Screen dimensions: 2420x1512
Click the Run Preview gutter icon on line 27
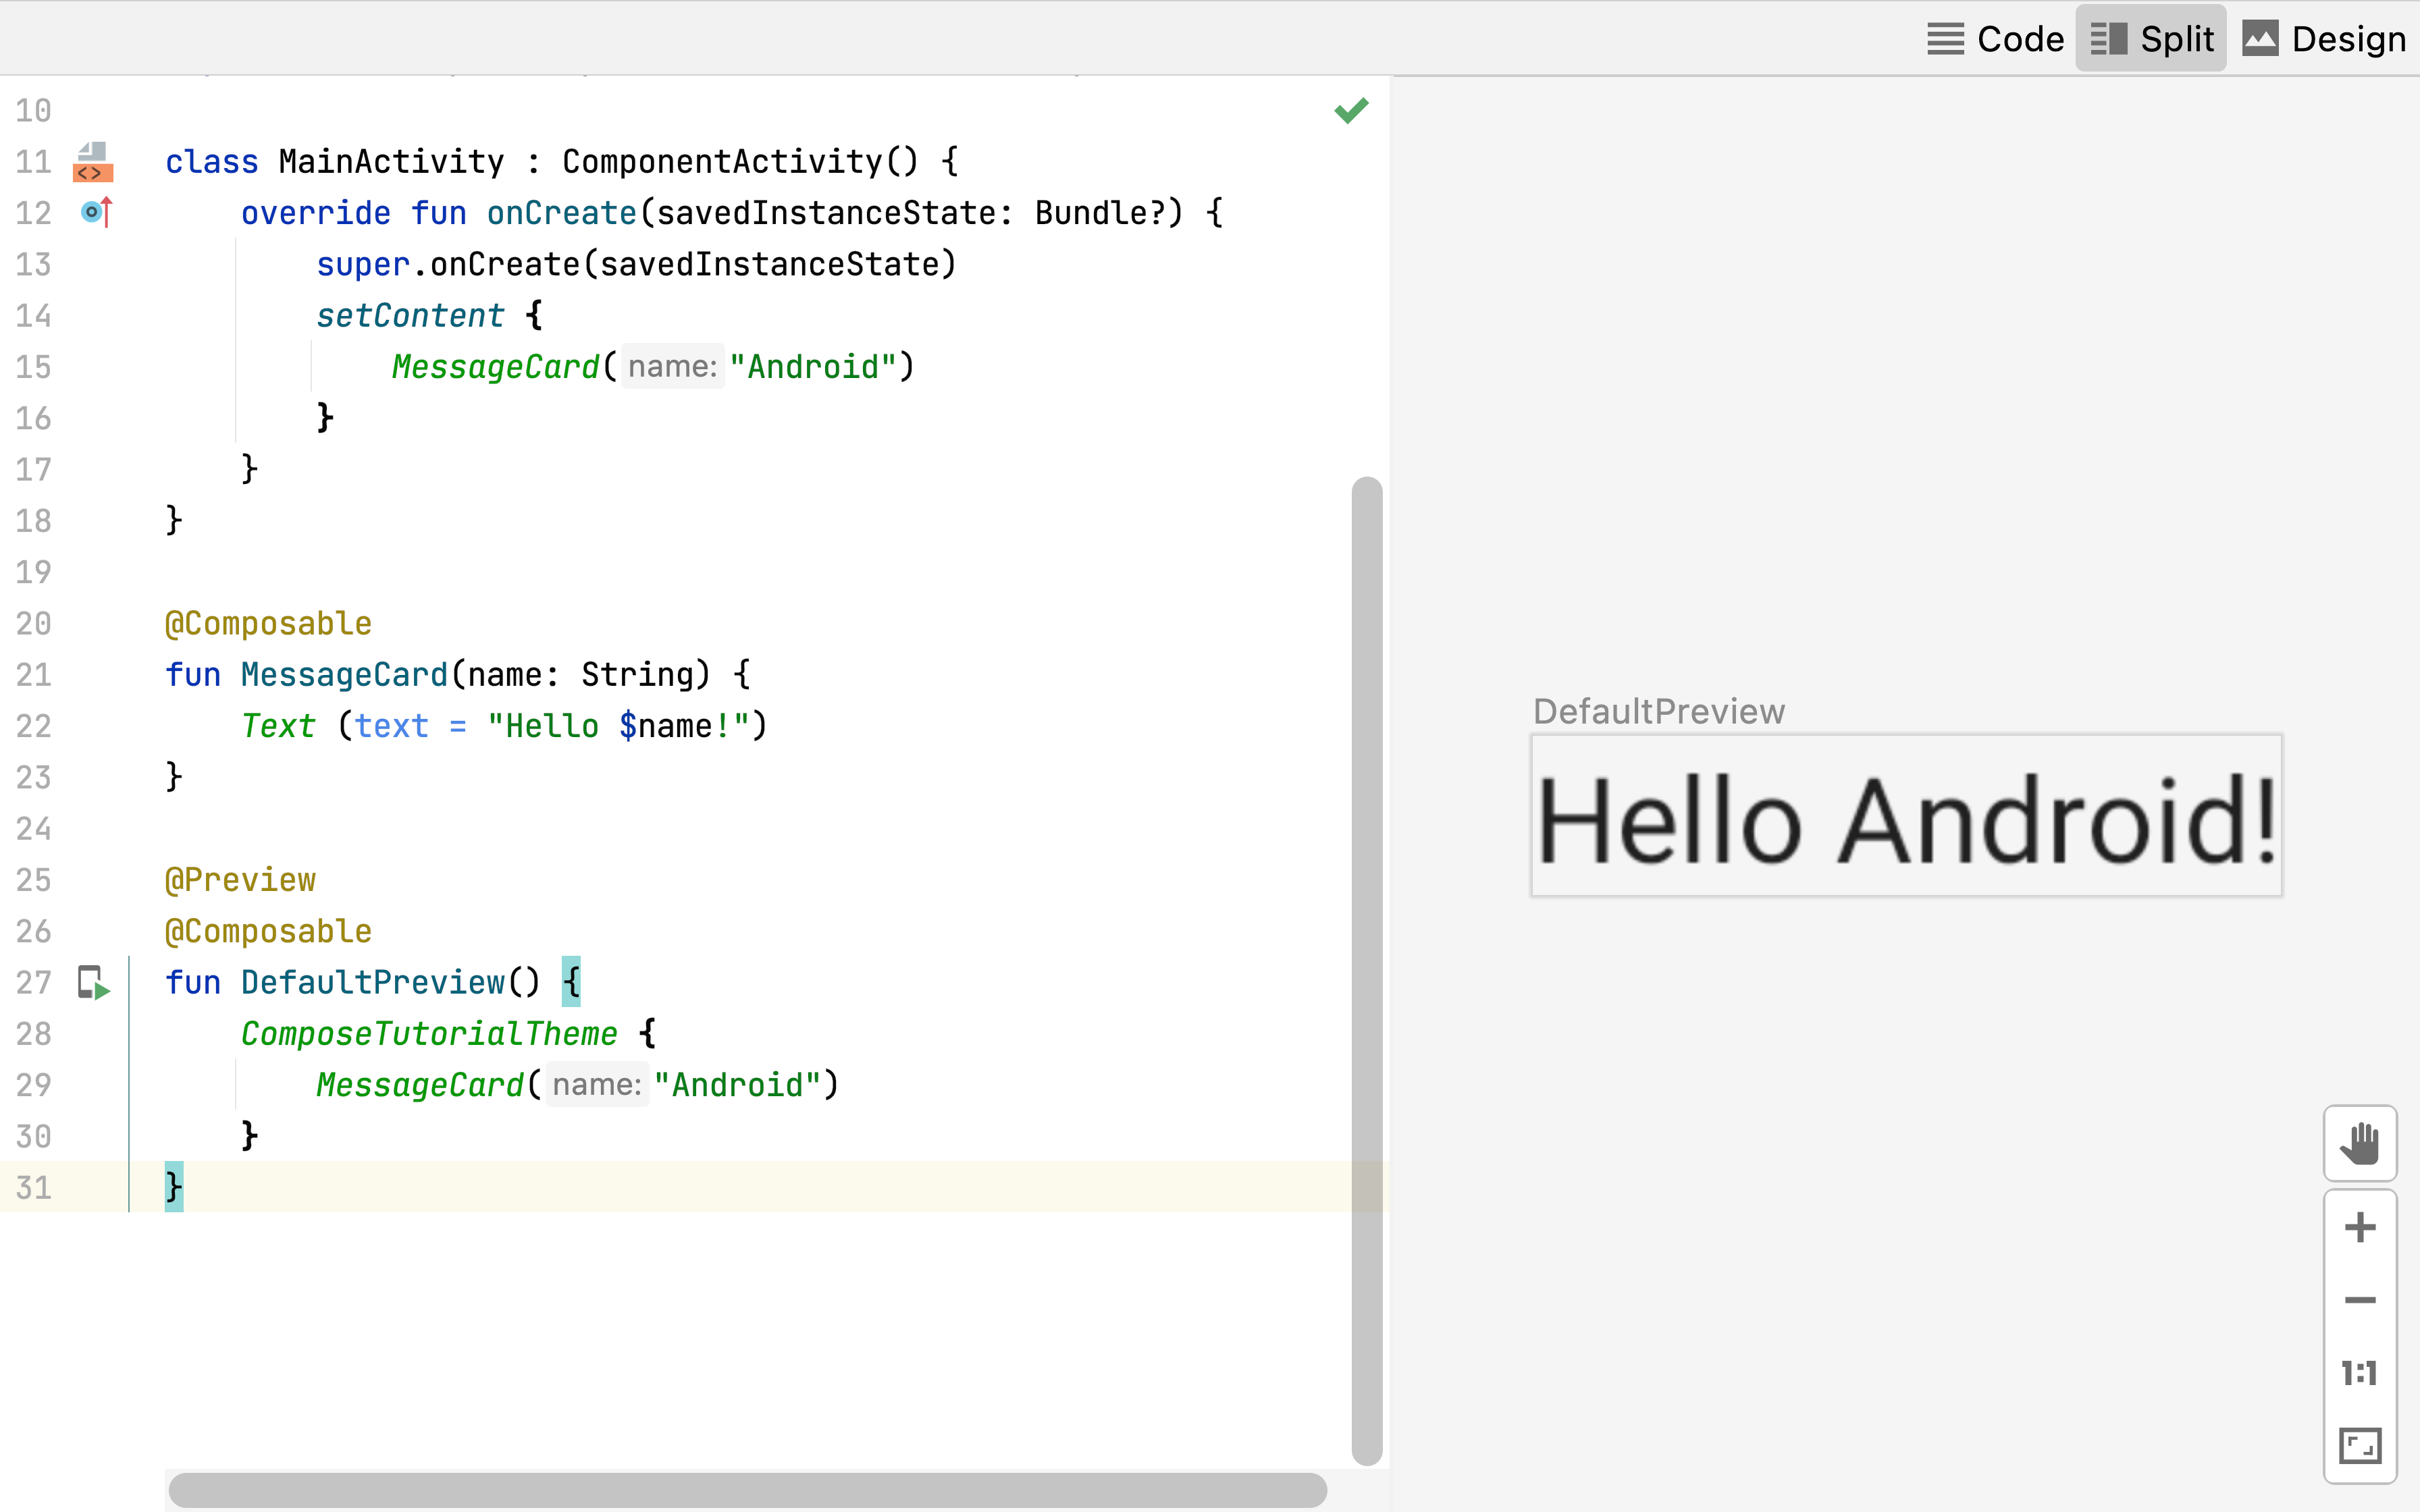click(94, 983)
